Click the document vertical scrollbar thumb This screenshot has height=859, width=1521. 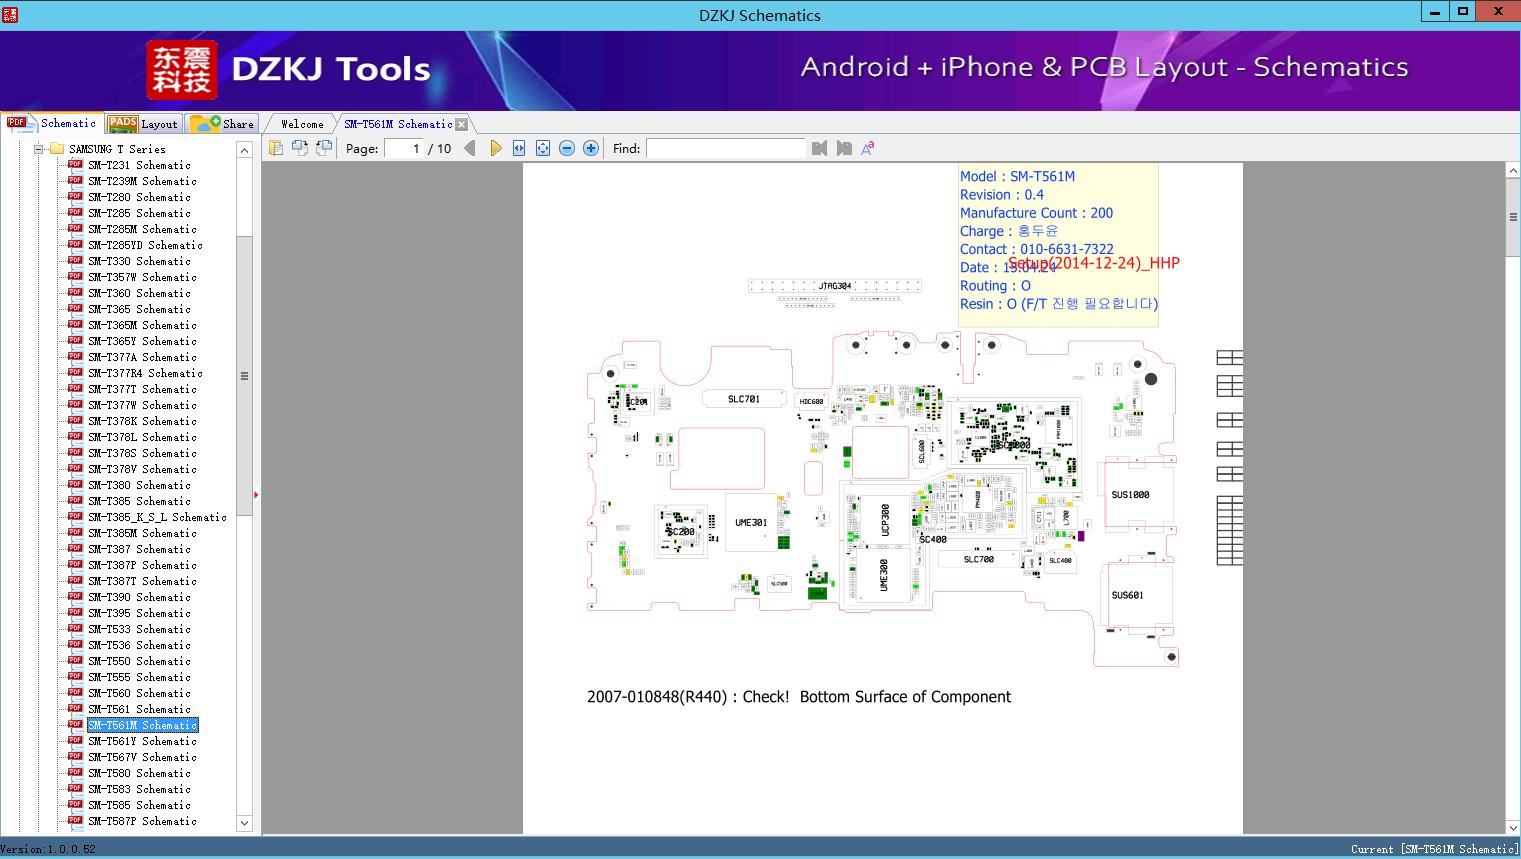1513,217
